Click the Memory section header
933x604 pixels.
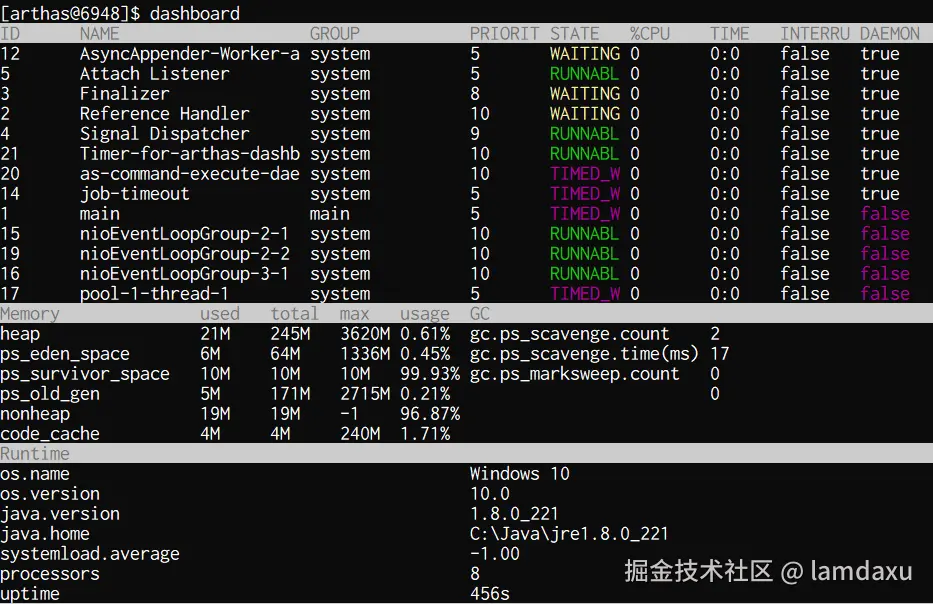30,314
